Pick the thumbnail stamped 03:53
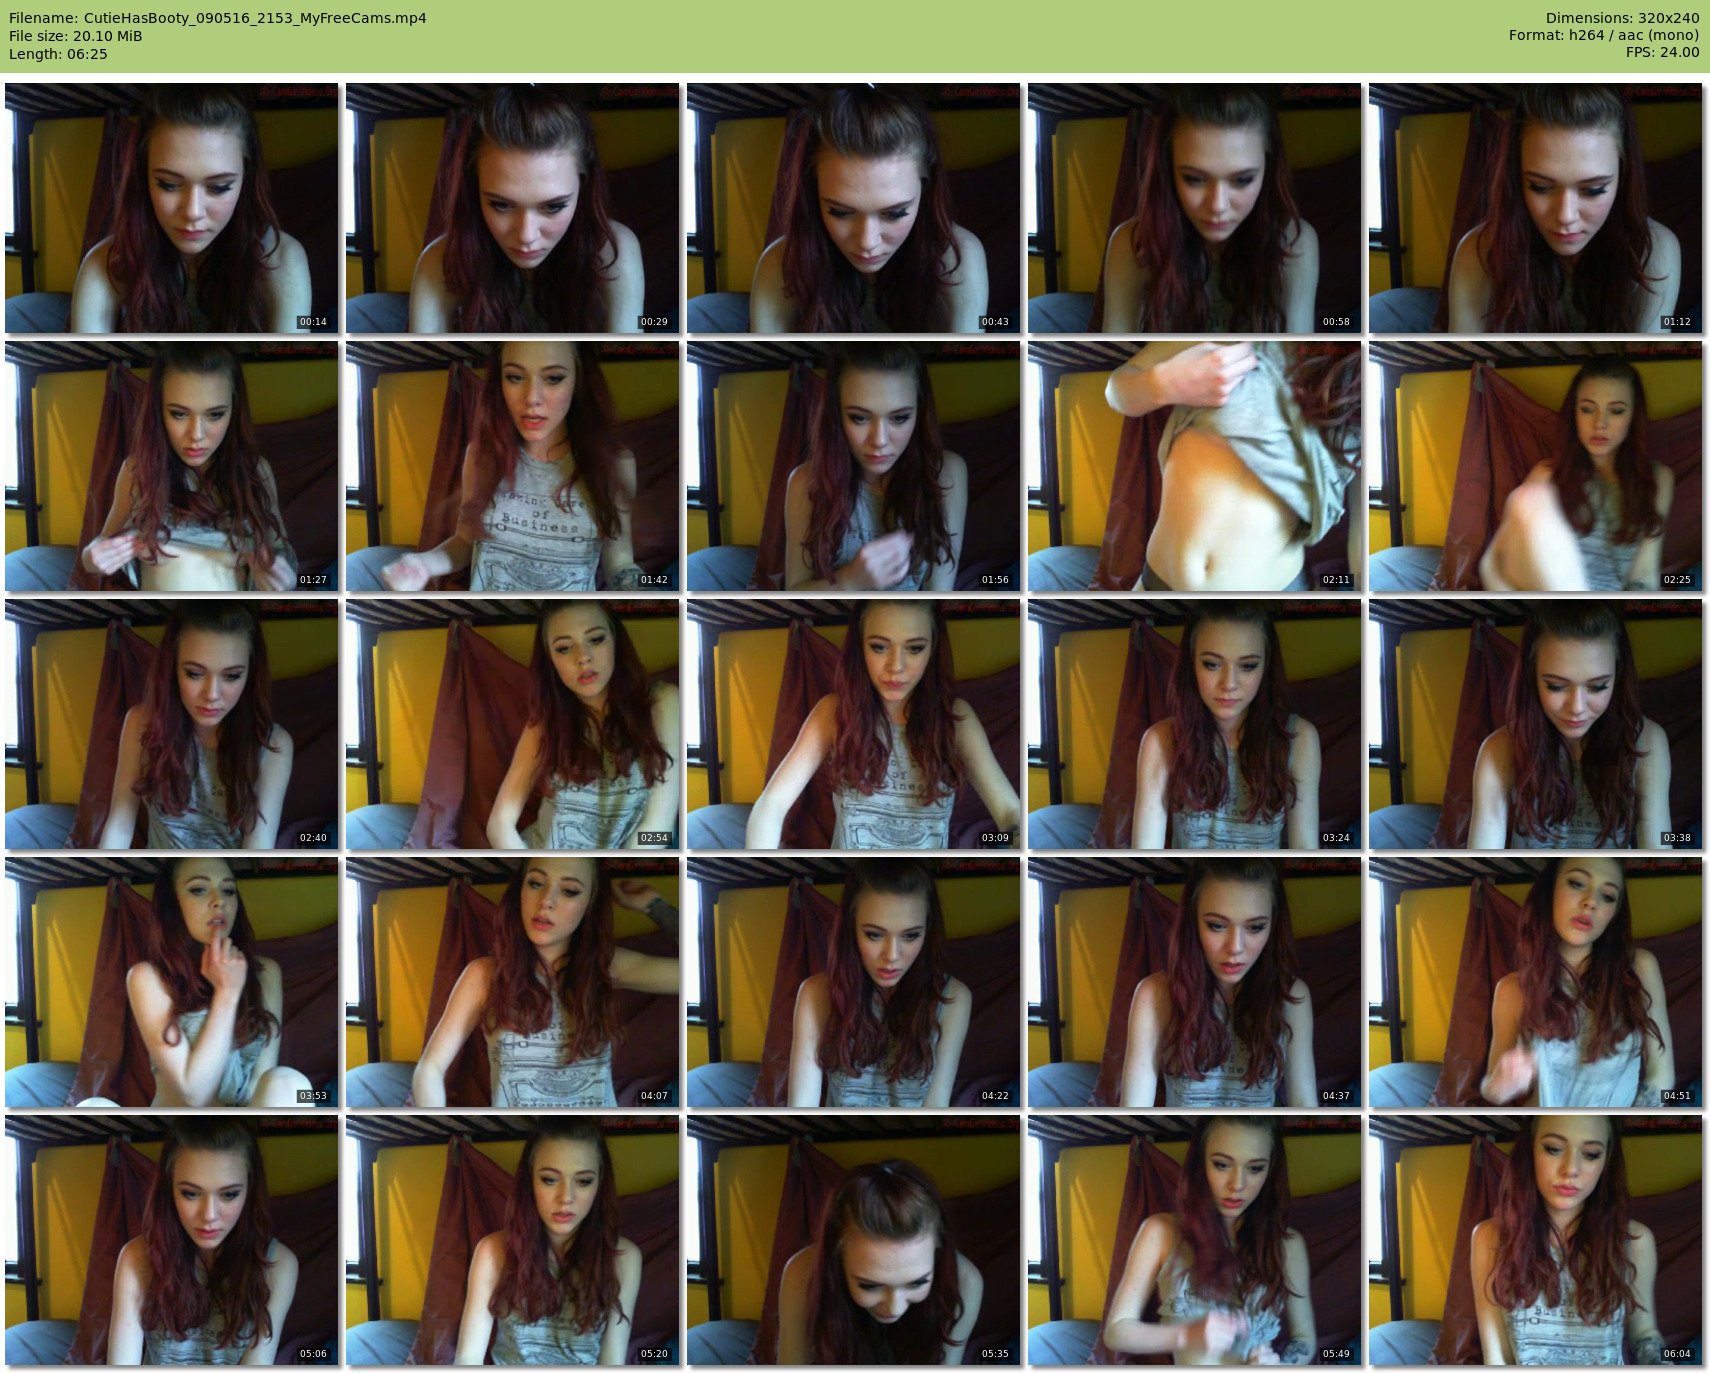This screenshot has width=1710, height=1373. click(x=172, y=982)
